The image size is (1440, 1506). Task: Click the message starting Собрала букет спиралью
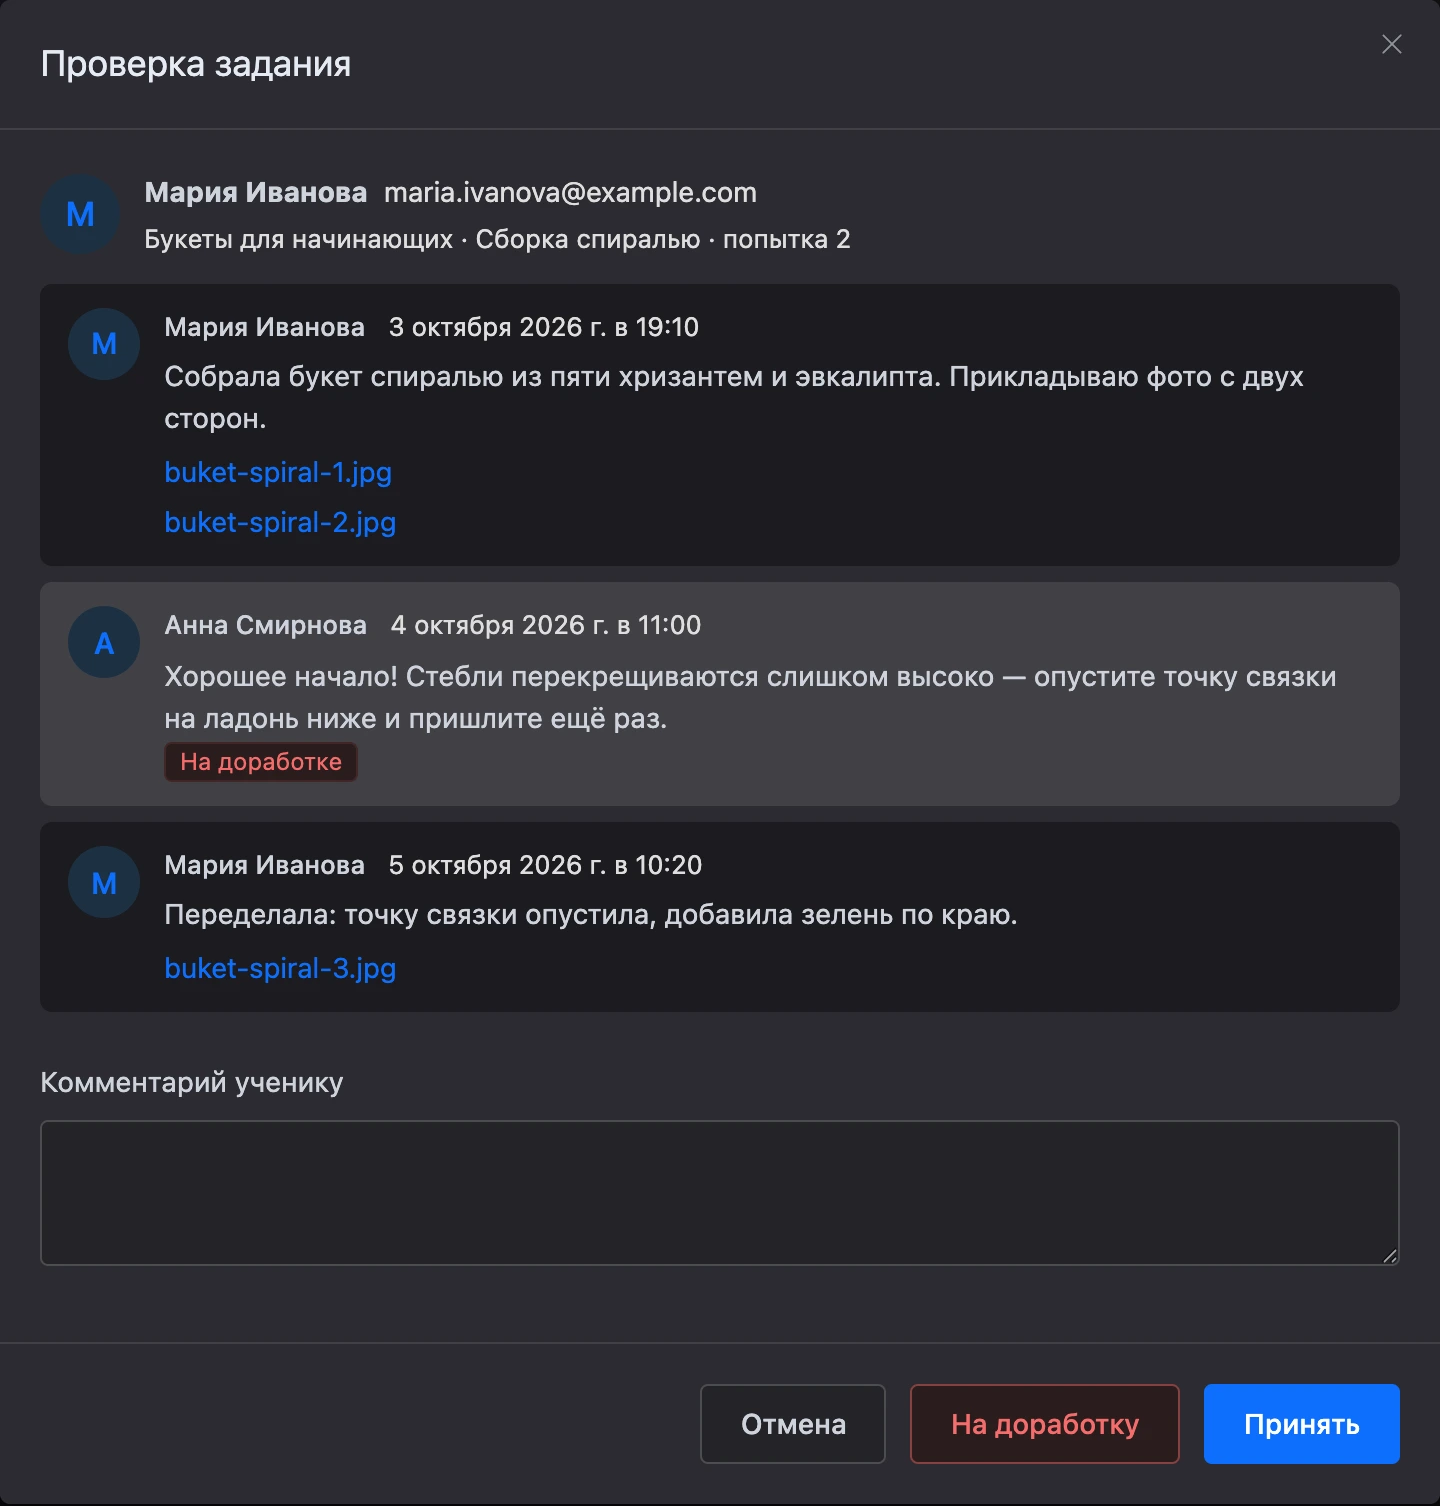734,397
